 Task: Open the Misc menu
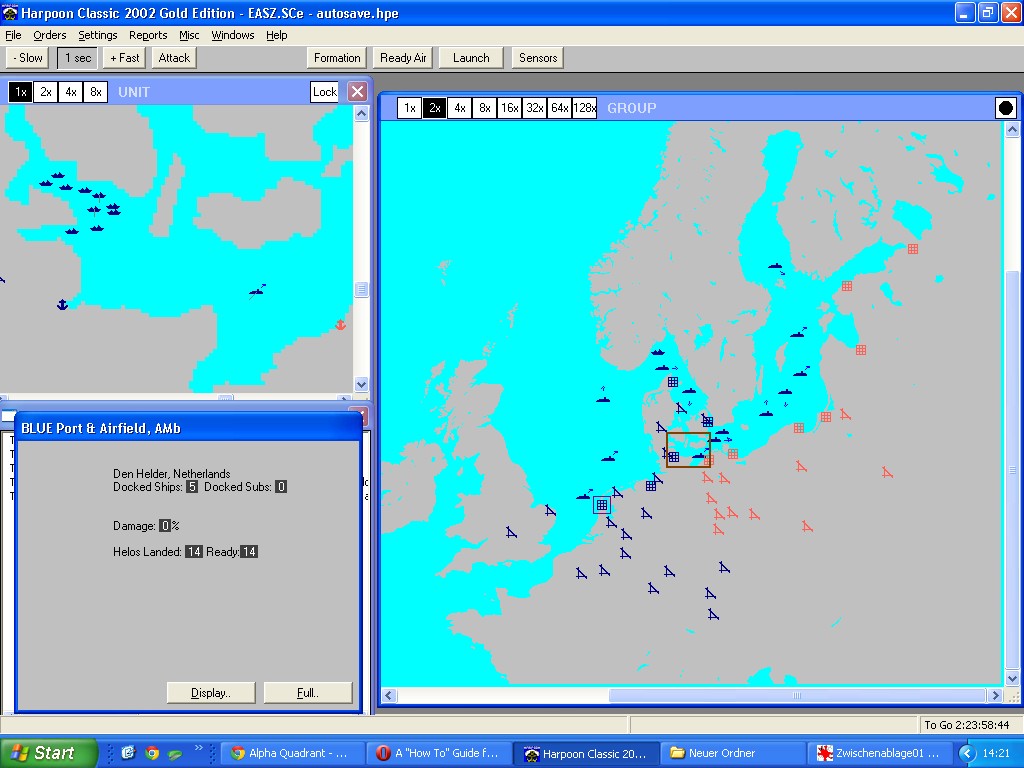(189, 35)
